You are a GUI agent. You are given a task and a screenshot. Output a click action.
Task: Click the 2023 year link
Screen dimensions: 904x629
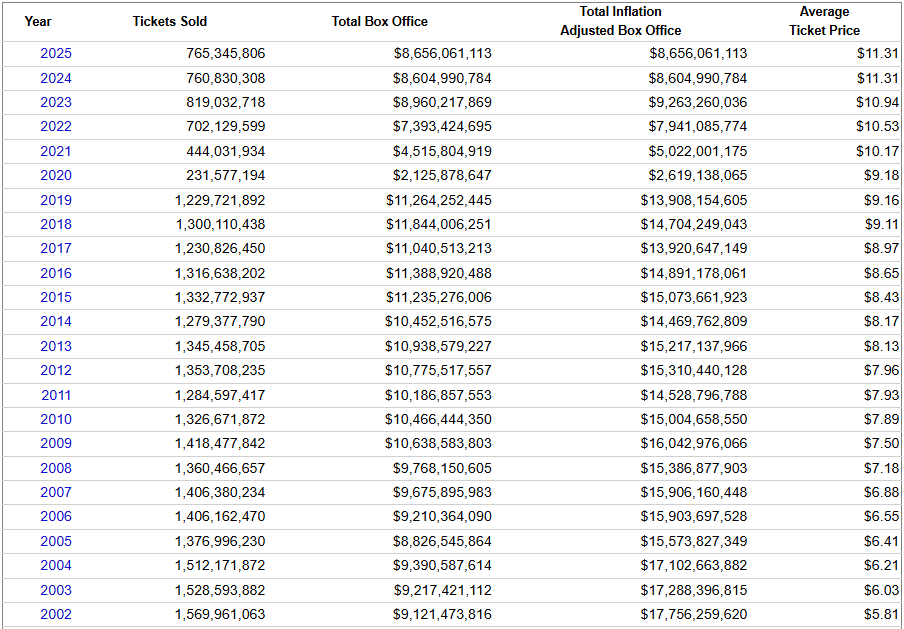coord(56,102)
